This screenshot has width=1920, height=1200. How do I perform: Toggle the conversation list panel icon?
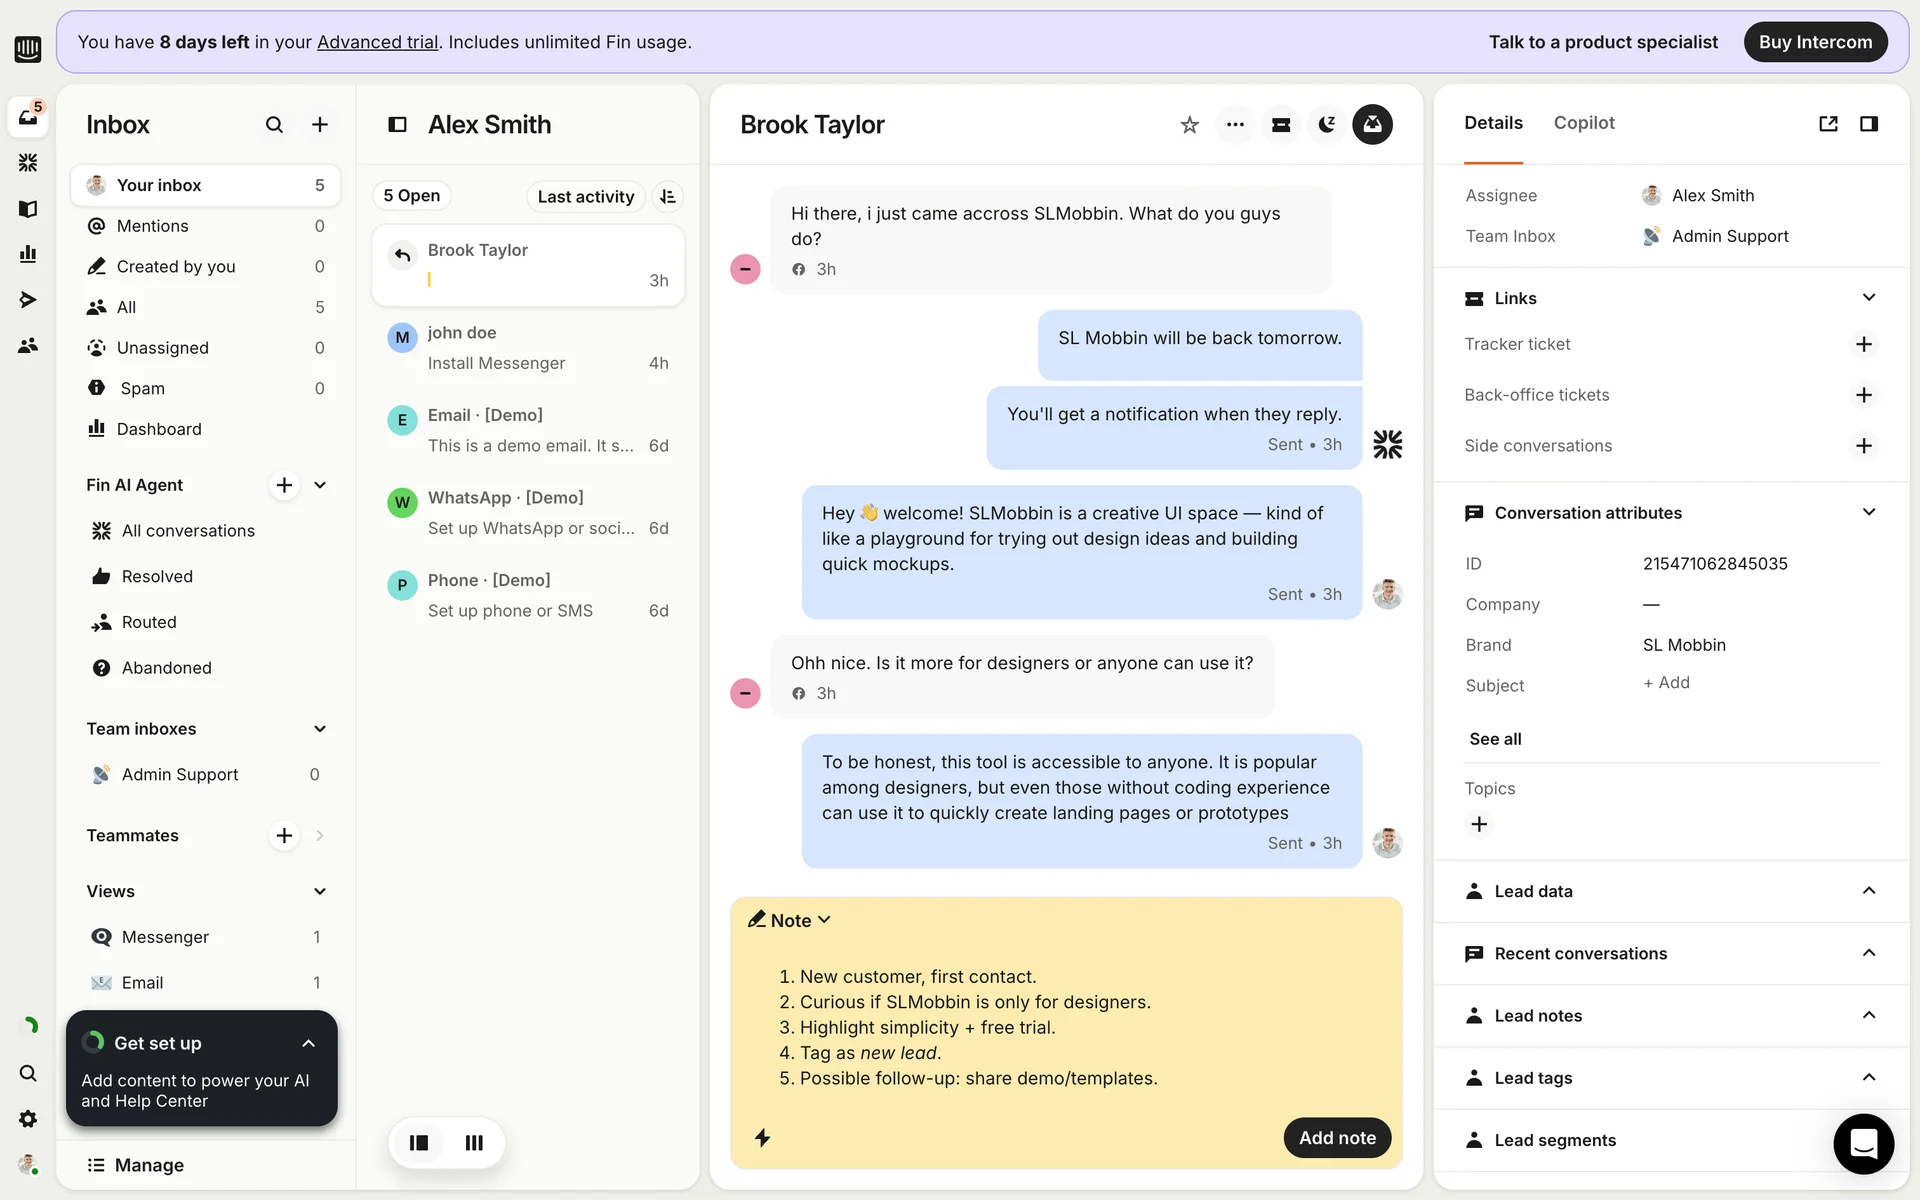(397, 125)
